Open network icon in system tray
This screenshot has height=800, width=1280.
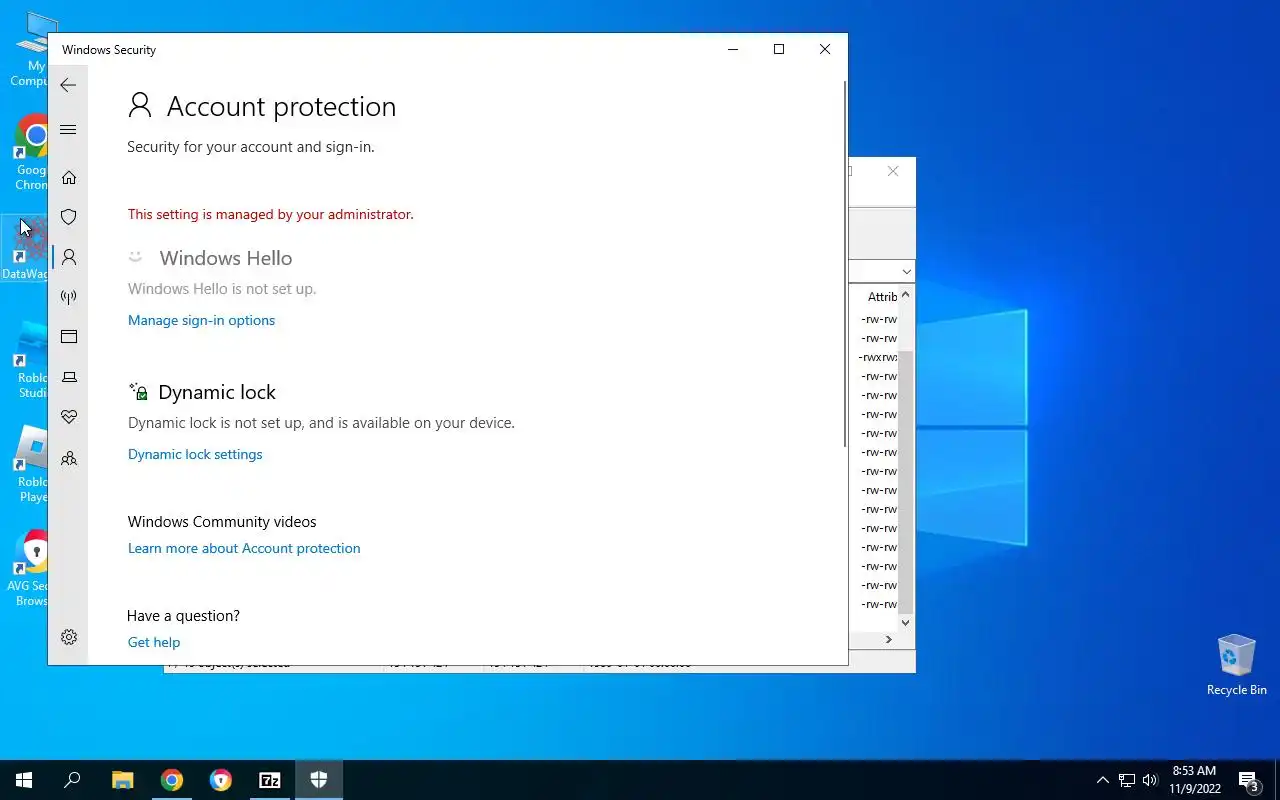pos(1127,780)
